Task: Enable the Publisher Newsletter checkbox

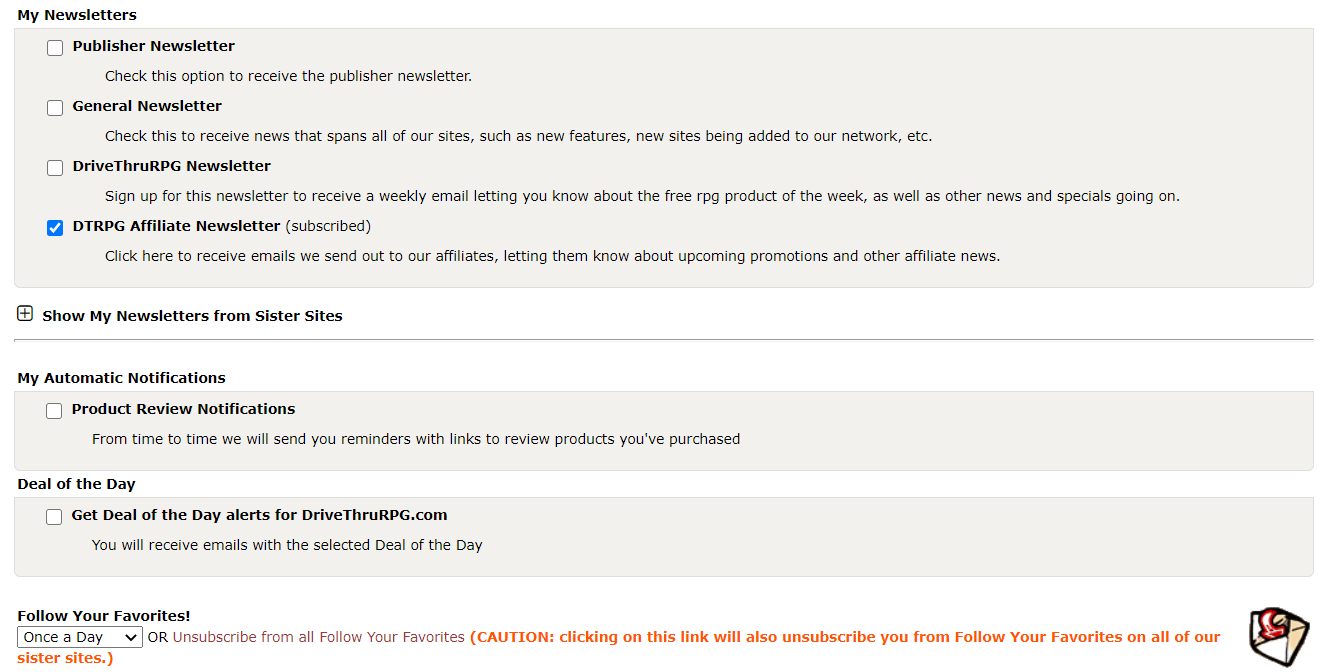Action: pyautogui.click(x=55, y=48)
